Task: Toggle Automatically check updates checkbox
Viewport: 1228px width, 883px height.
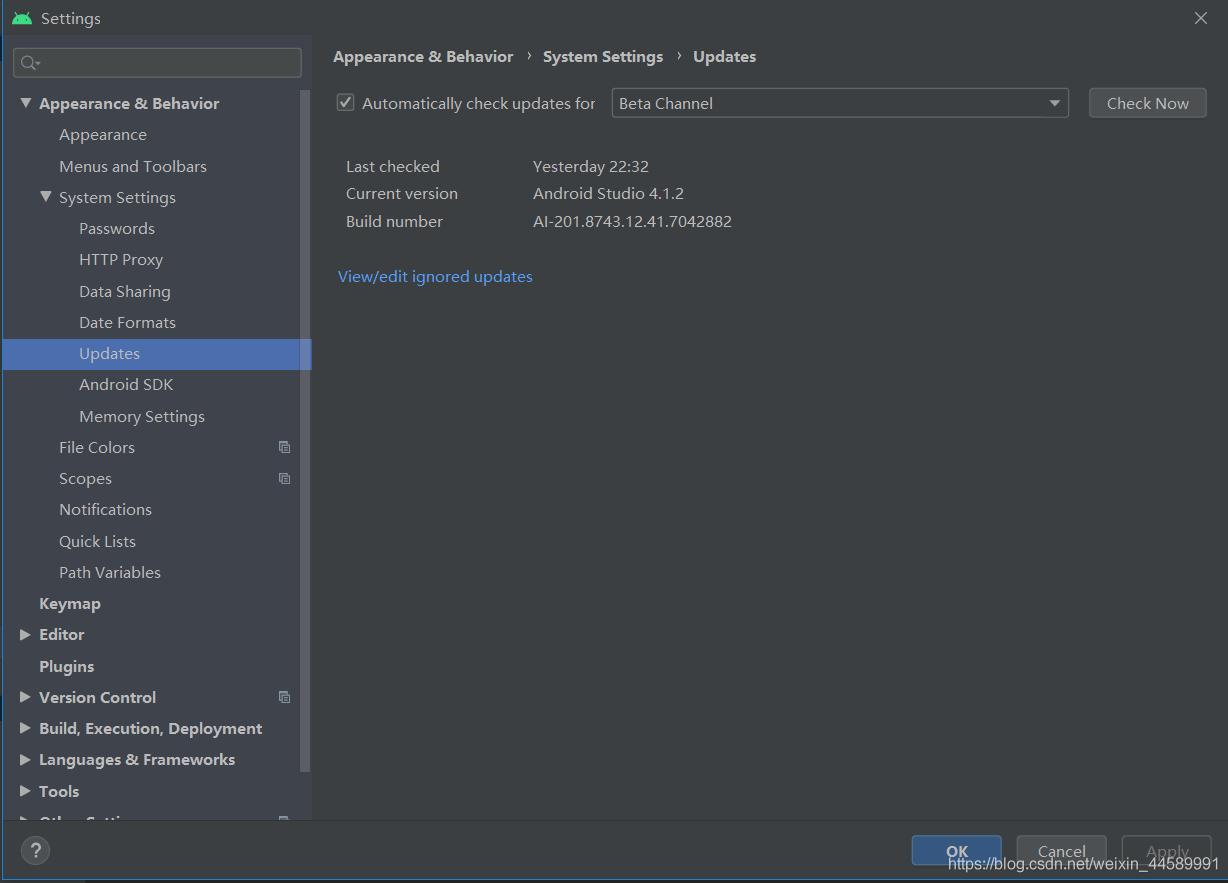Action: click(346, 102)
